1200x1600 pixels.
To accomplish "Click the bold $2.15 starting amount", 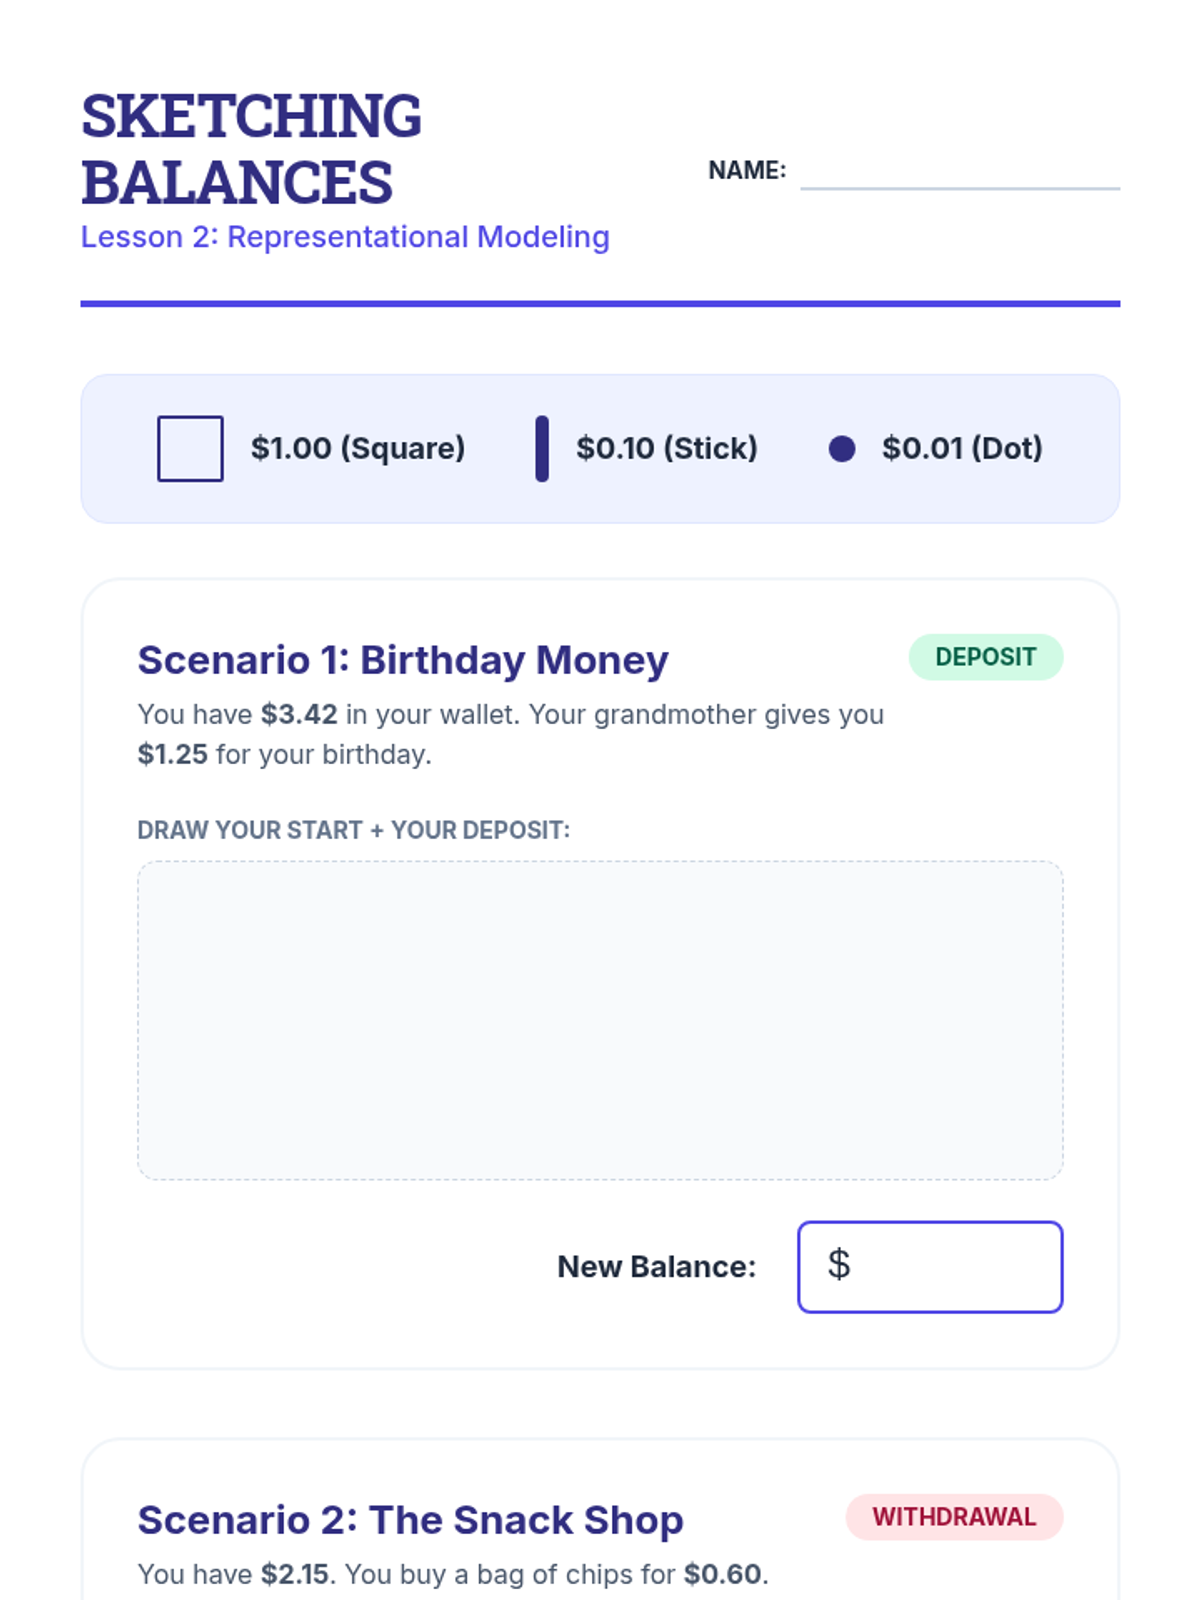I will (x=295, y=1575).
